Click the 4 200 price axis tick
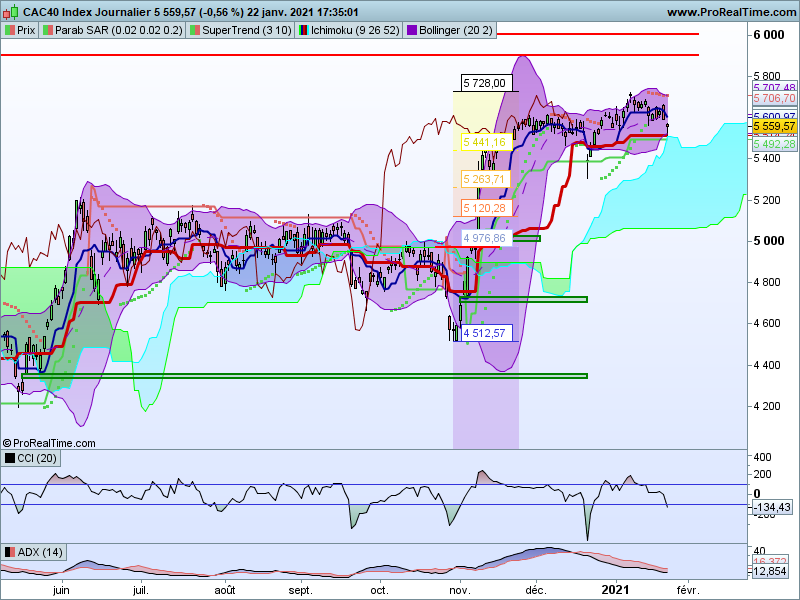The image size is (800, 600). pyautogui.click(x=767, y=406)
